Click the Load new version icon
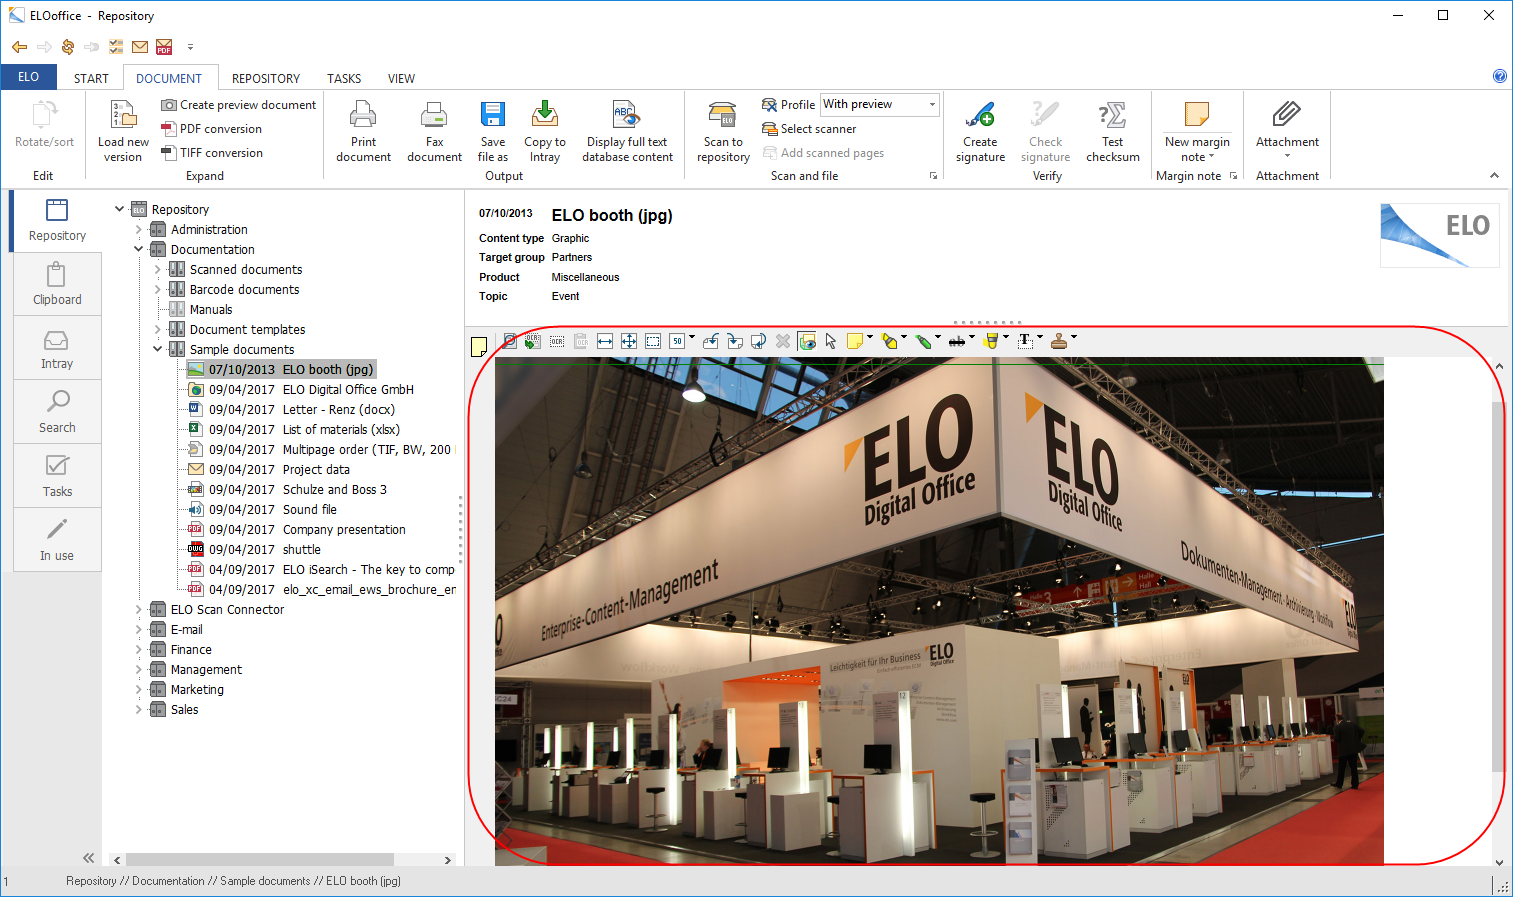Screen dimensions: 1513x897 click(x=123, y=115)
